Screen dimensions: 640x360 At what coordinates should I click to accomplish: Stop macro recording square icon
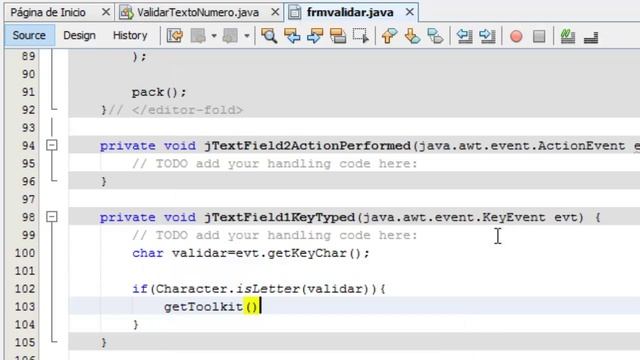(539, 36)
